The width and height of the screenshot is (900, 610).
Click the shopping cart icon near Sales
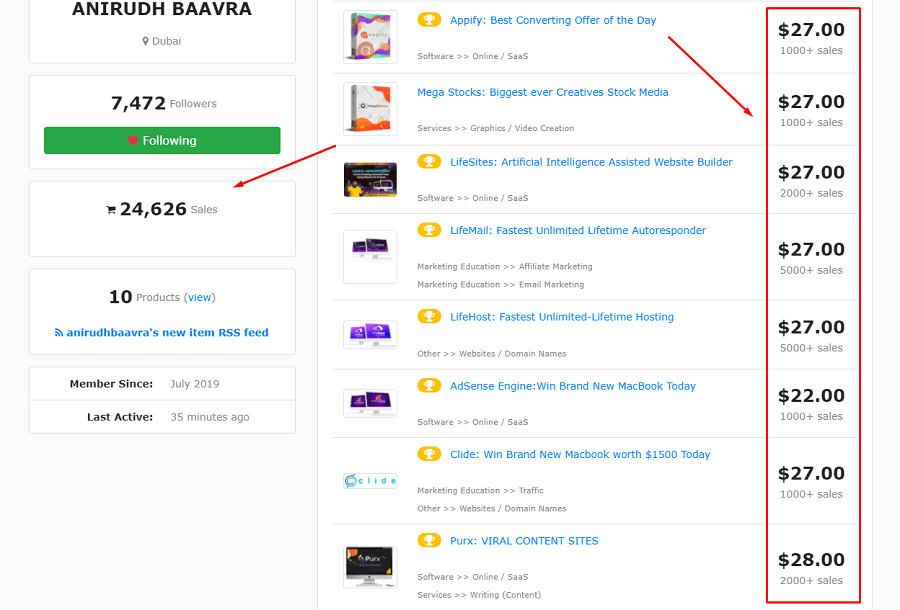point(111,210)
